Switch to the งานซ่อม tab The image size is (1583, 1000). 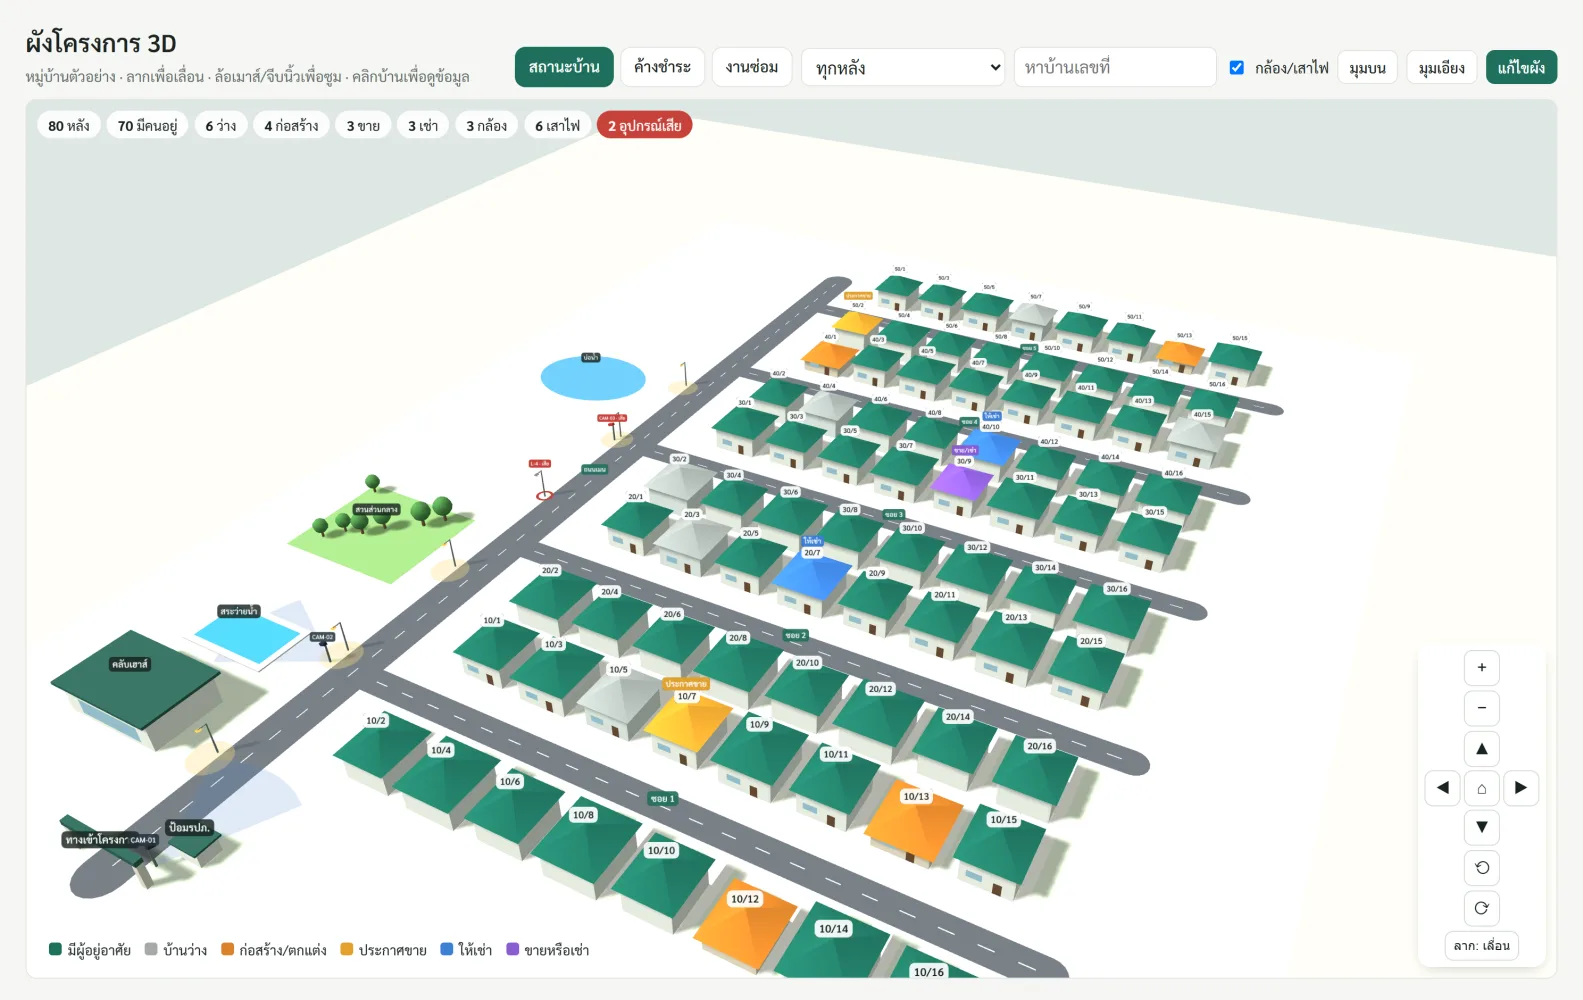752,67
